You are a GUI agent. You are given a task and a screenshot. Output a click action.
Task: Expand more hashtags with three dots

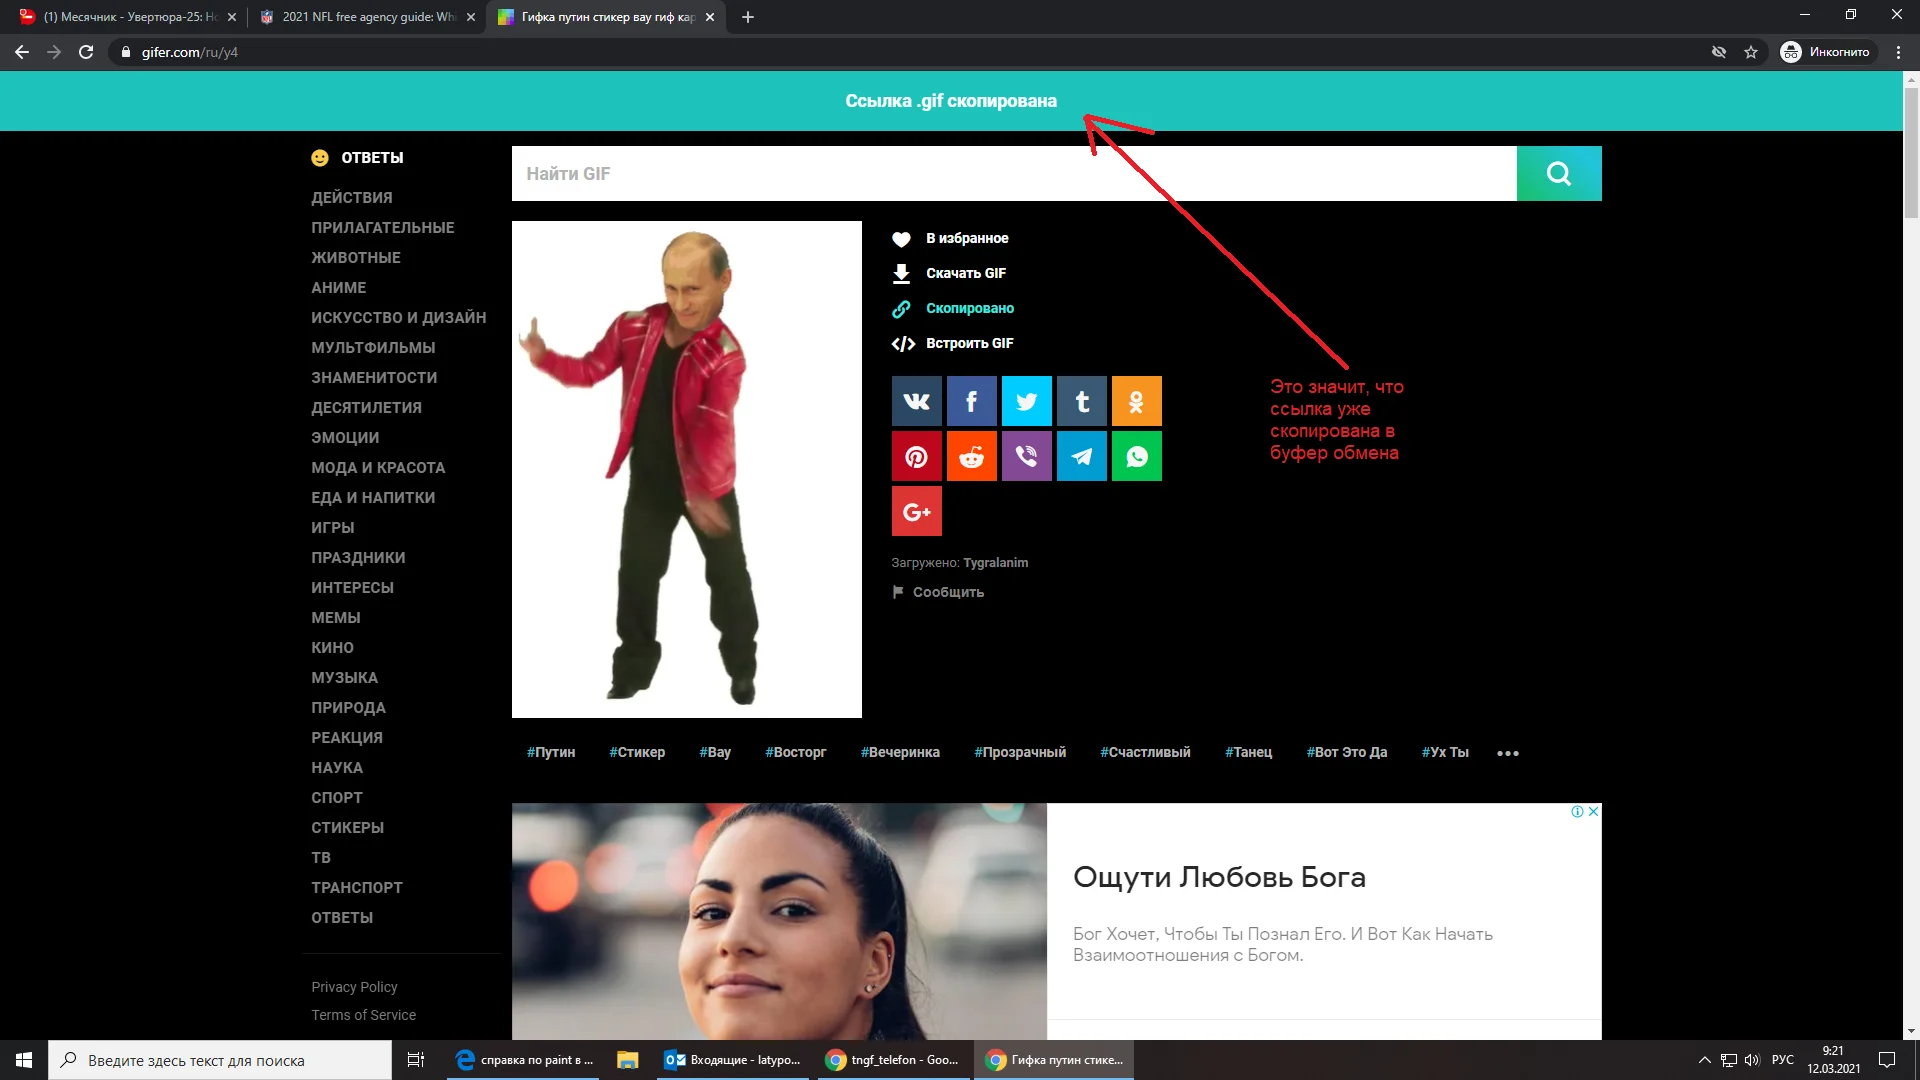[1507, 753]
